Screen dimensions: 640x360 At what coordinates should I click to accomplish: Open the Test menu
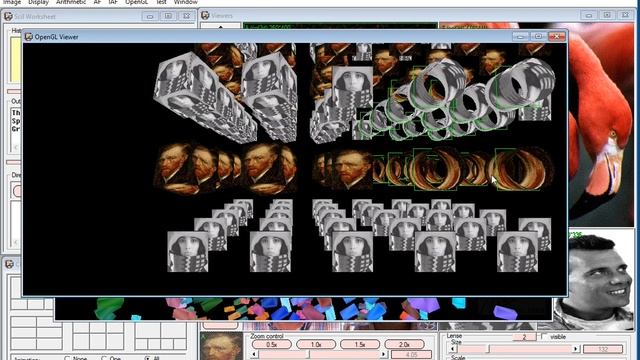pos(161,2)
